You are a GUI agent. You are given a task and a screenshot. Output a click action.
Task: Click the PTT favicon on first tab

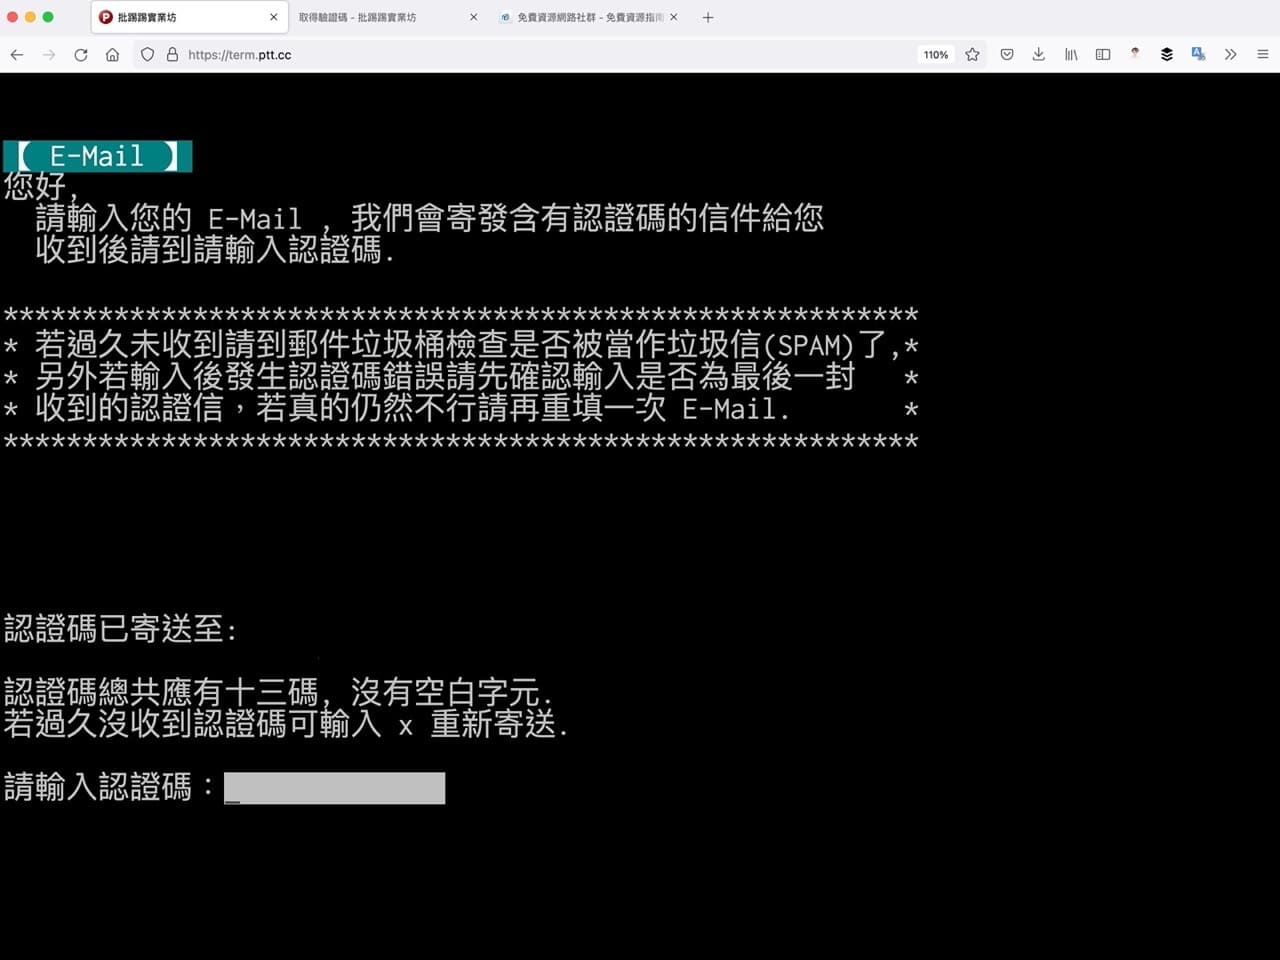click(106, 17)
